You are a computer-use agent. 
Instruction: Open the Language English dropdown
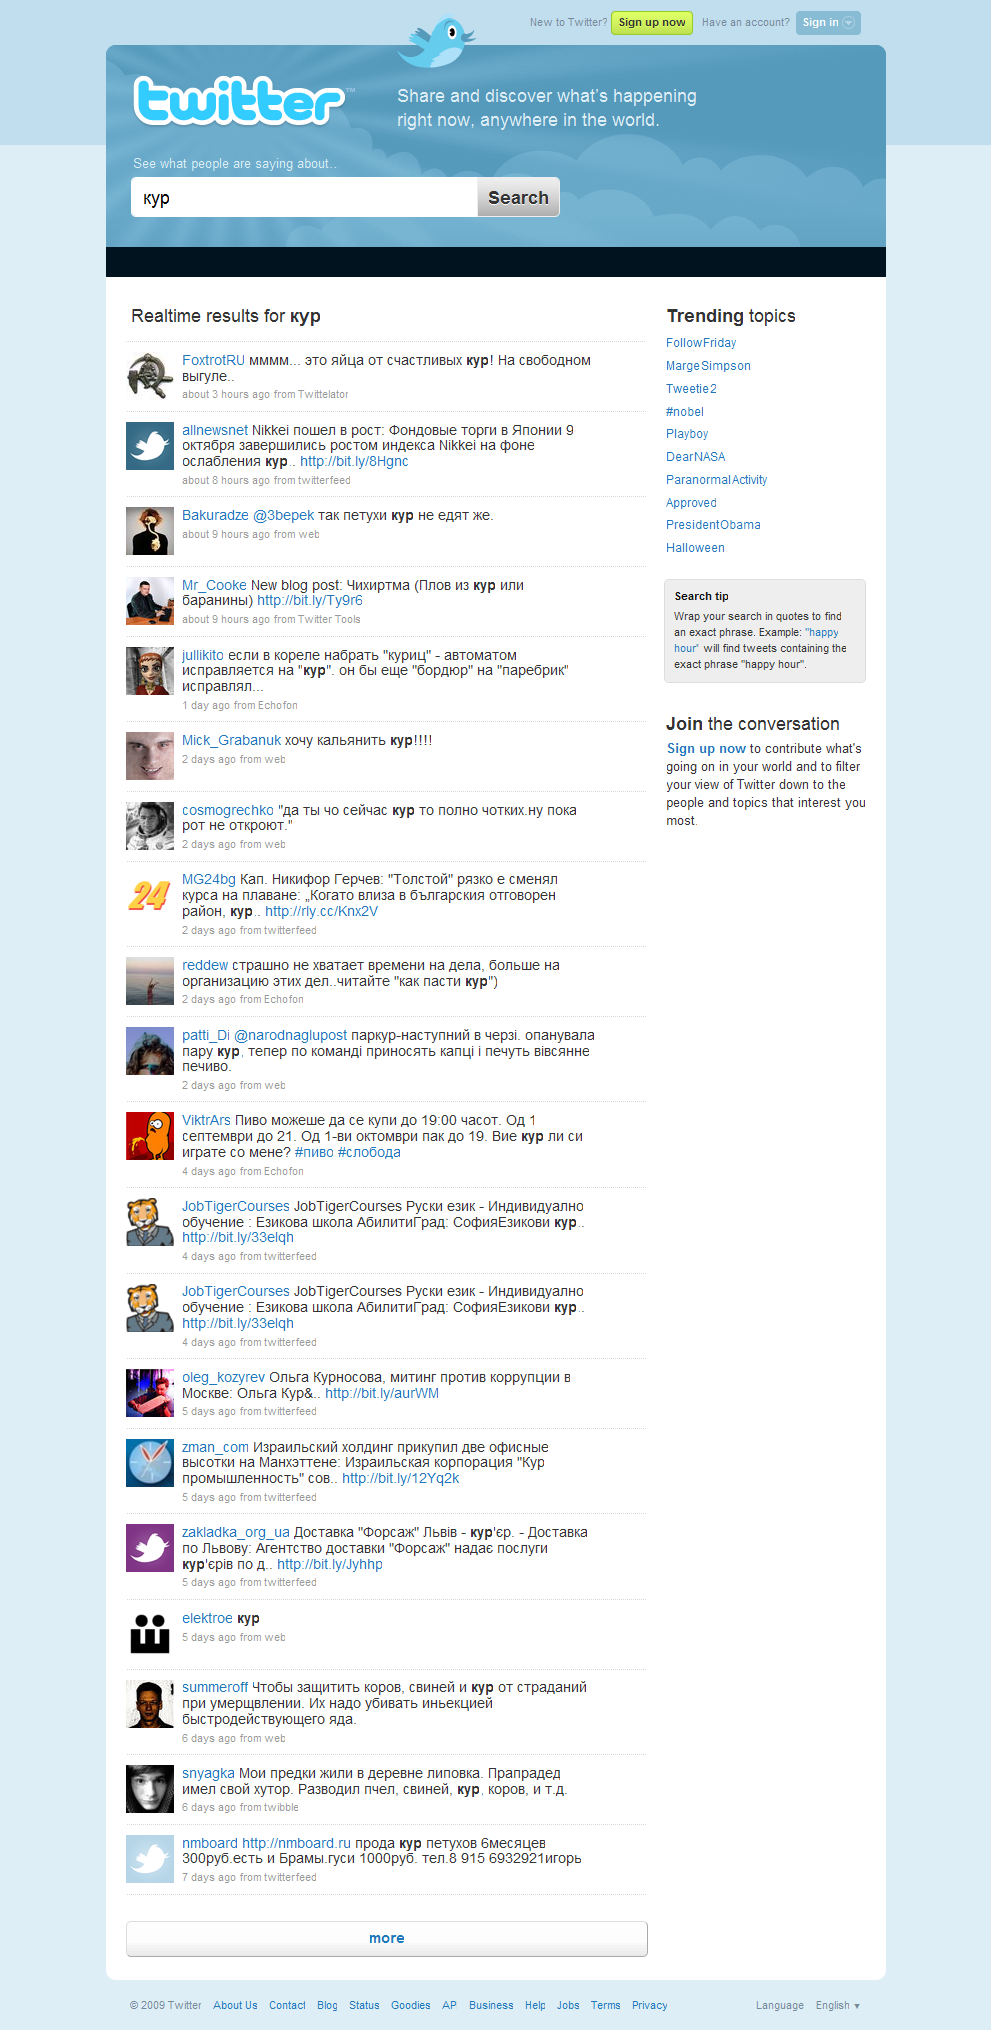[837, 2005]
